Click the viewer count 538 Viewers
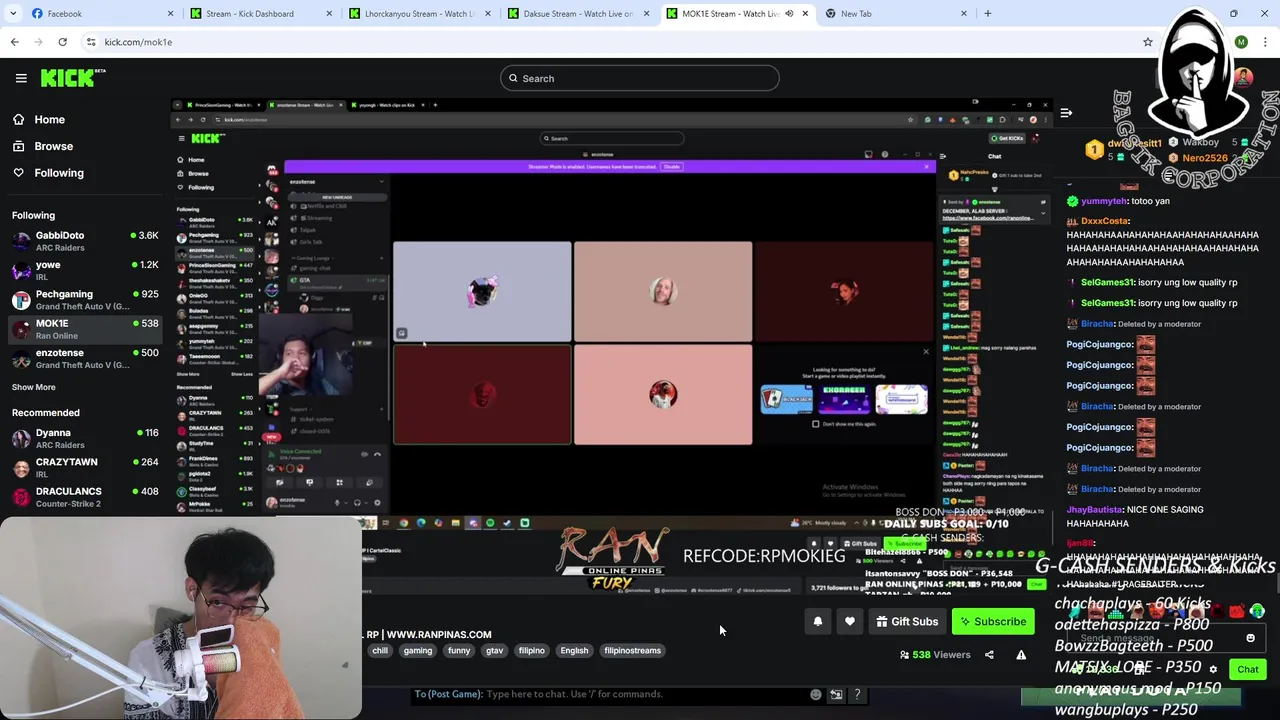The width and height of the screenshot is (1280, 720). [935, 655]
